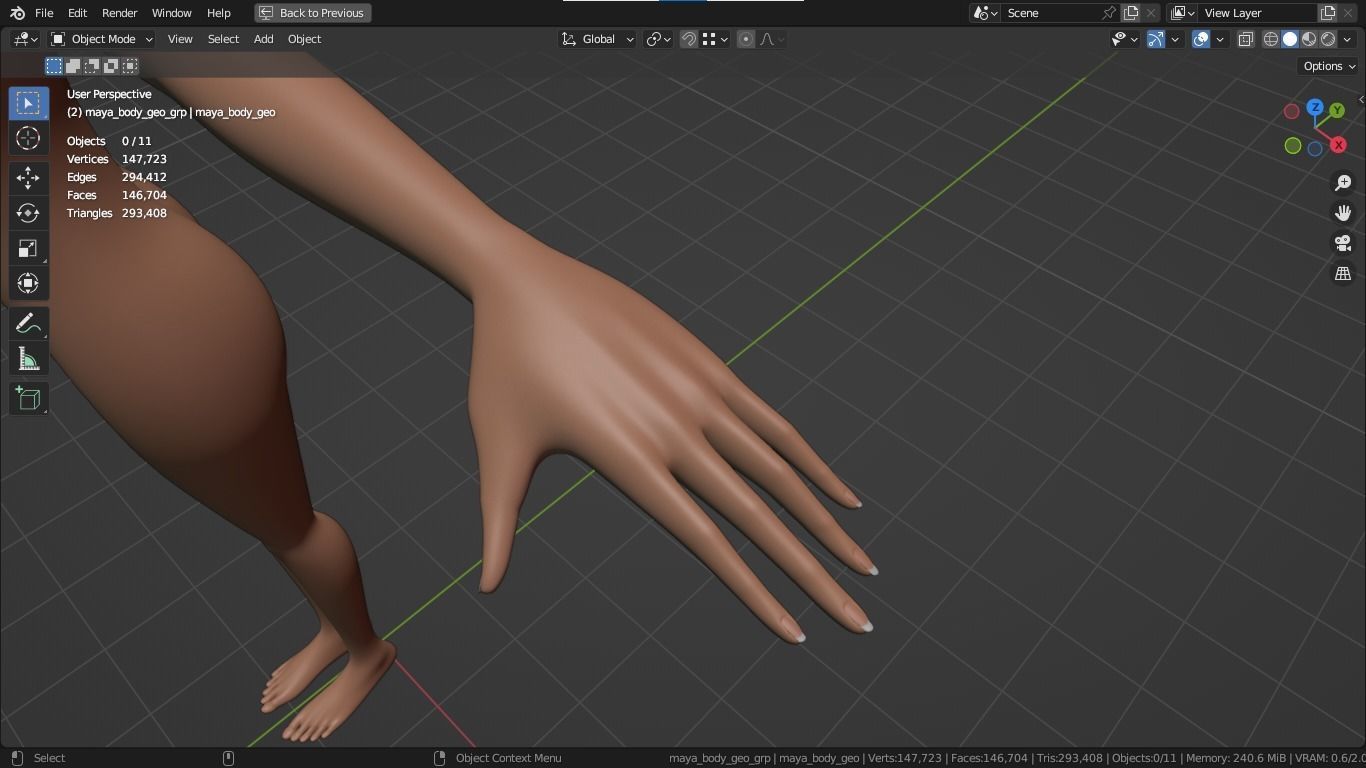Toggle the camera view icon
The width and height of the screenshot is (1366, 768).
(x=1343, y=243)
